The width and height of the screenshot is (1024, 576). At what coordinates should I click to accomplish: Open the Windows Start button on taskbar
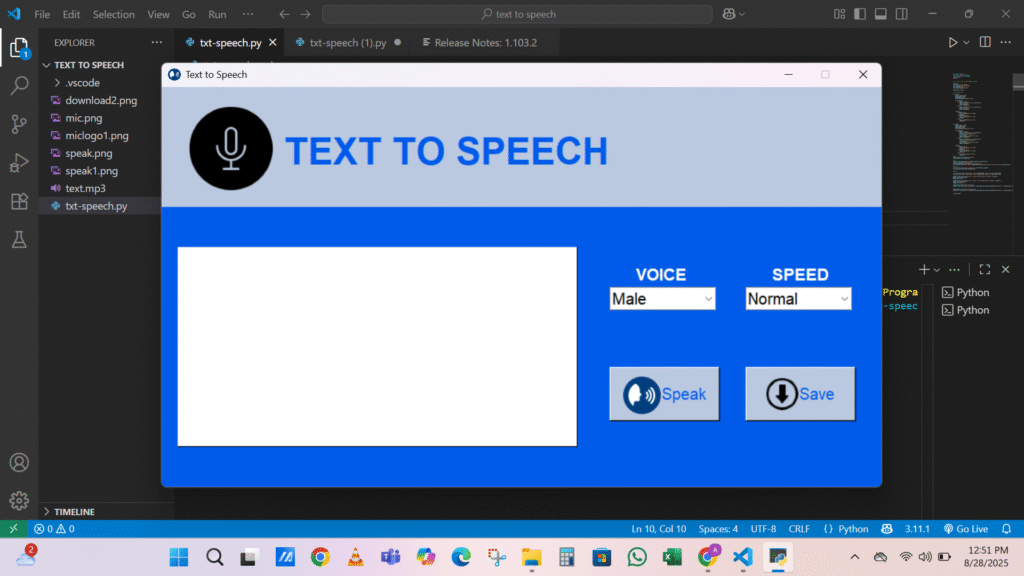pyautogui.click(x=178, y=557)
